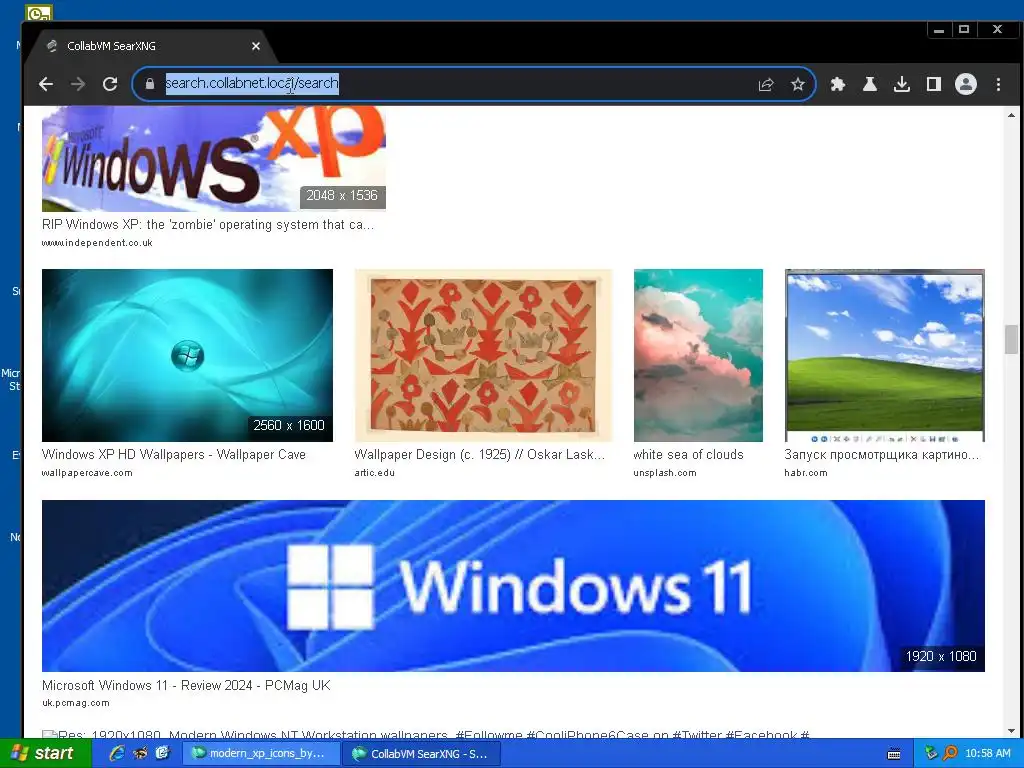Image resolution: width=1024 pixels, height=768 pixels.
Task: Open the pink clouds image thumbnail
Action: coord(698,355)
